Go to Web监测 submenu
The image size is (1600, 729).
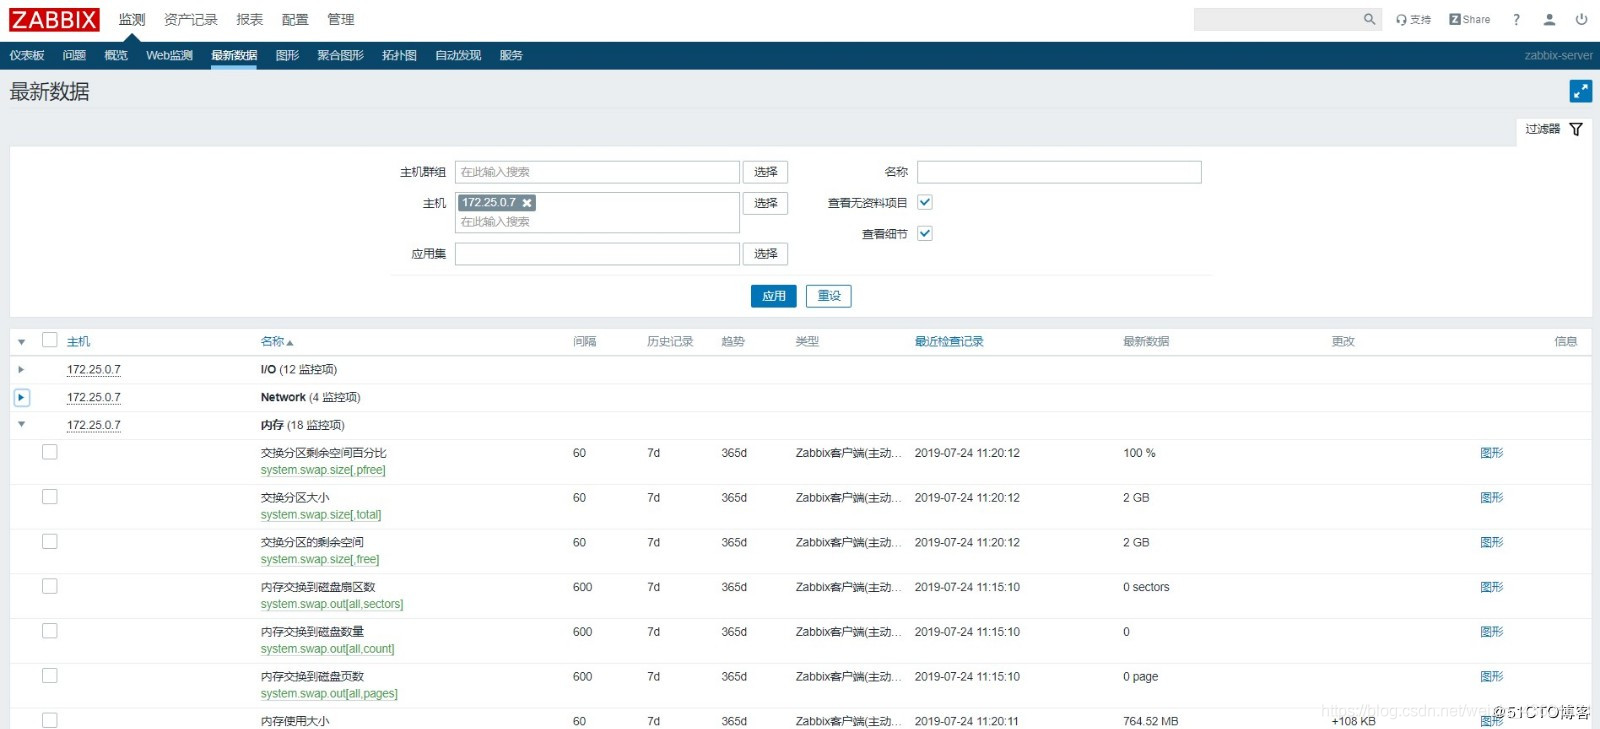click(x=169, y=55)
